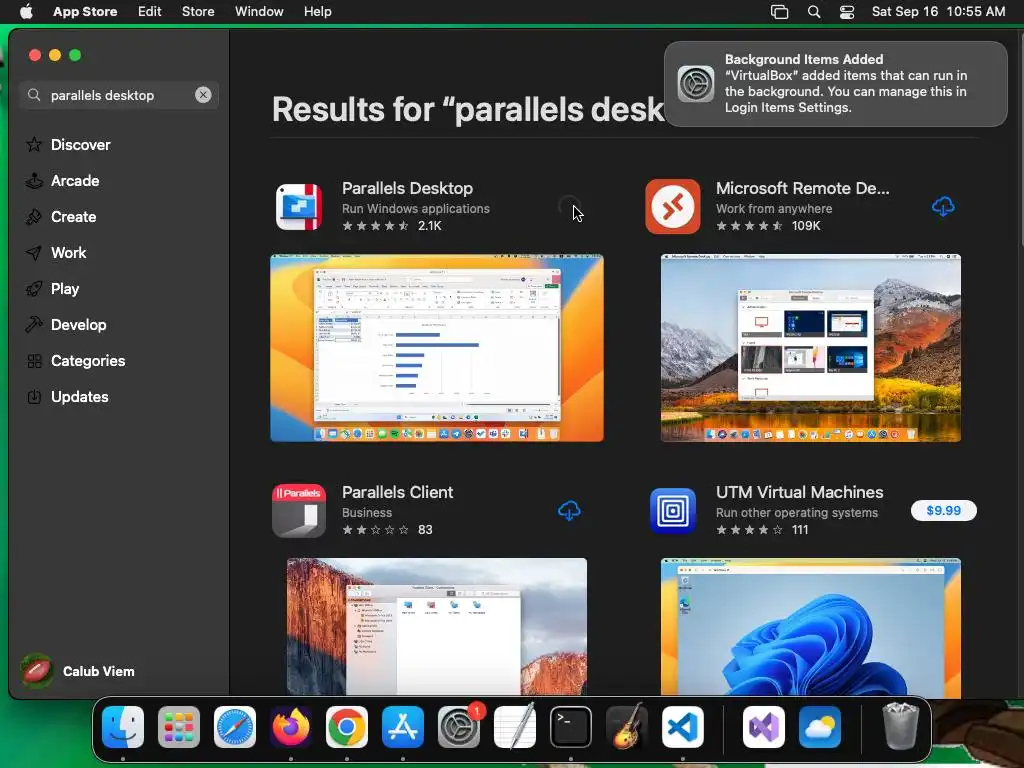Viewport: 1024px width, 768px height.
Task: Open Safari from the Dock
Action: point(235,727)
